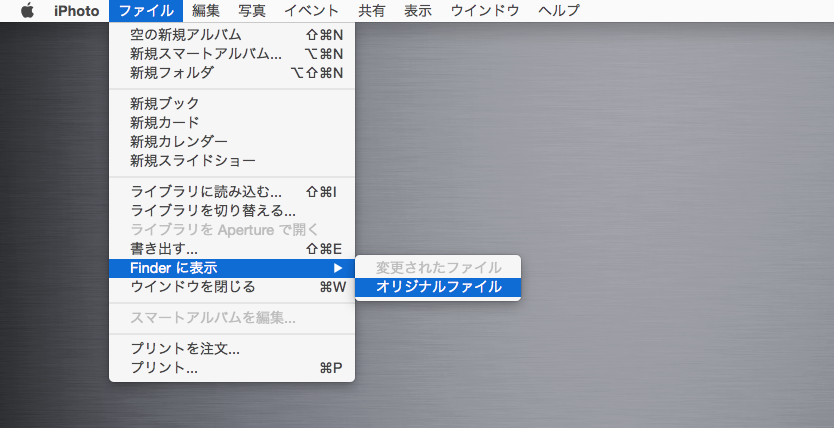Image resolution: width=834 pixels, height=428 pixels.
Task: Open the ウインドウ menu
Action: 485,11
